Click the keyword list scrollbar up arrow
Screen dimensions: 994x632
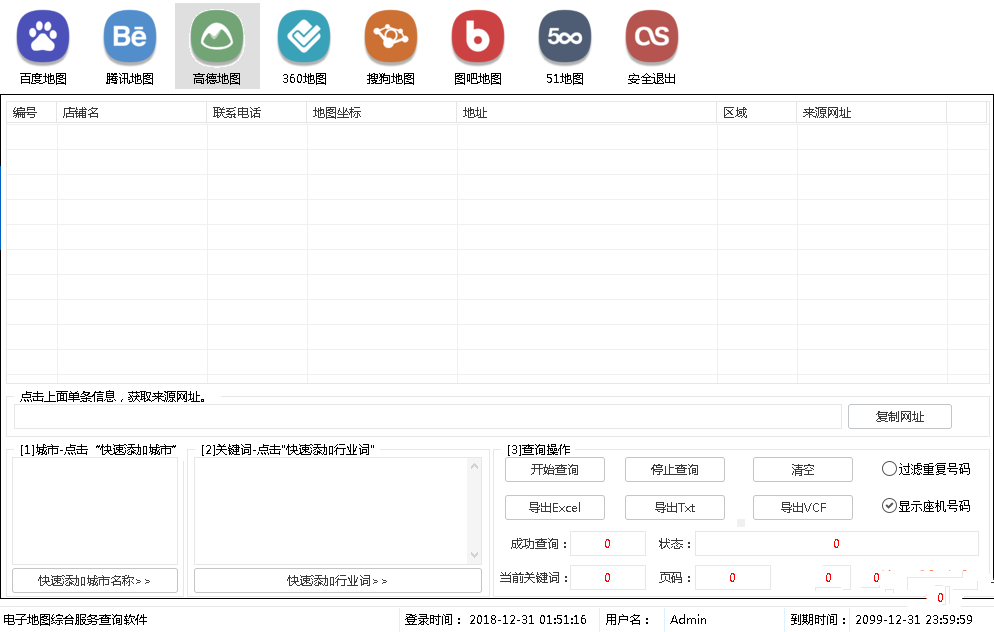pyautogui.click(x=474, y=466)
